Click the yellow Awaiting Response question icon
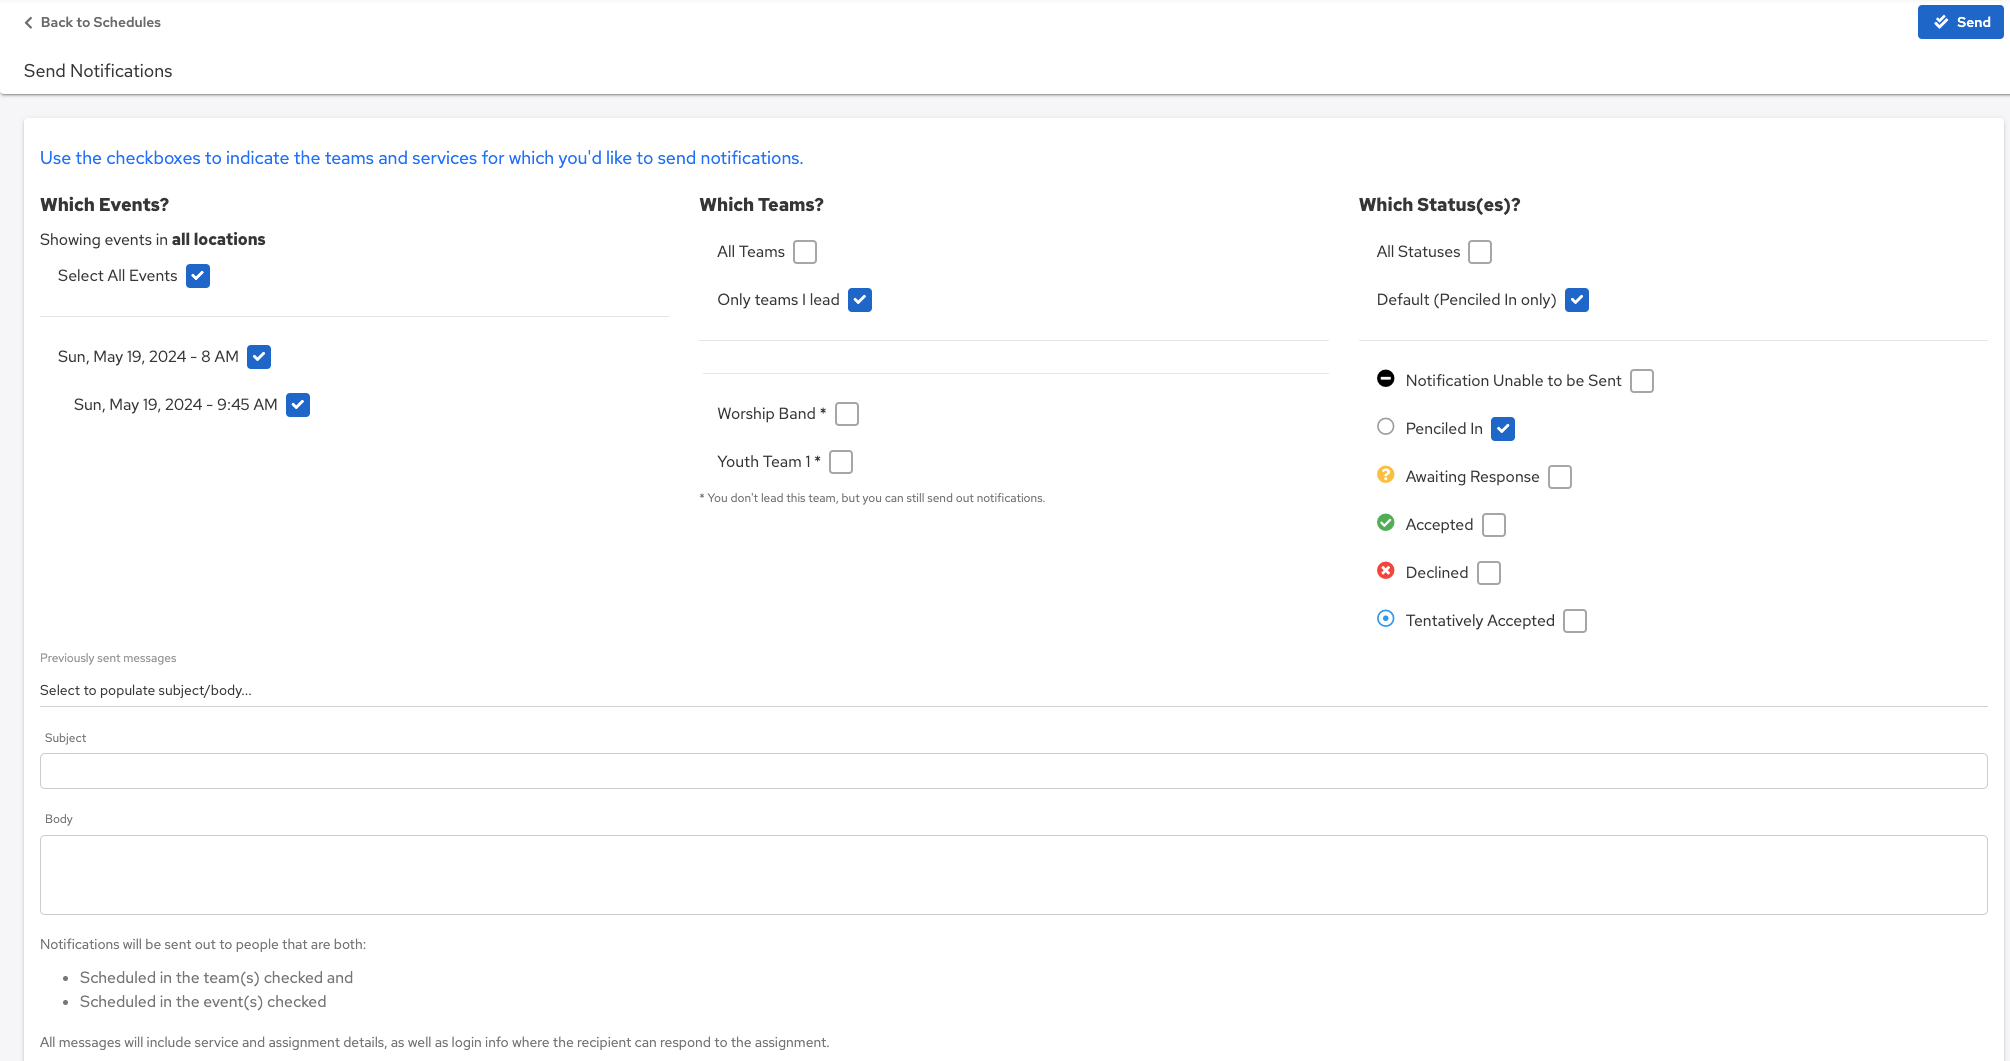This screenshot has width=2010, height=1061. (1385, 474)
